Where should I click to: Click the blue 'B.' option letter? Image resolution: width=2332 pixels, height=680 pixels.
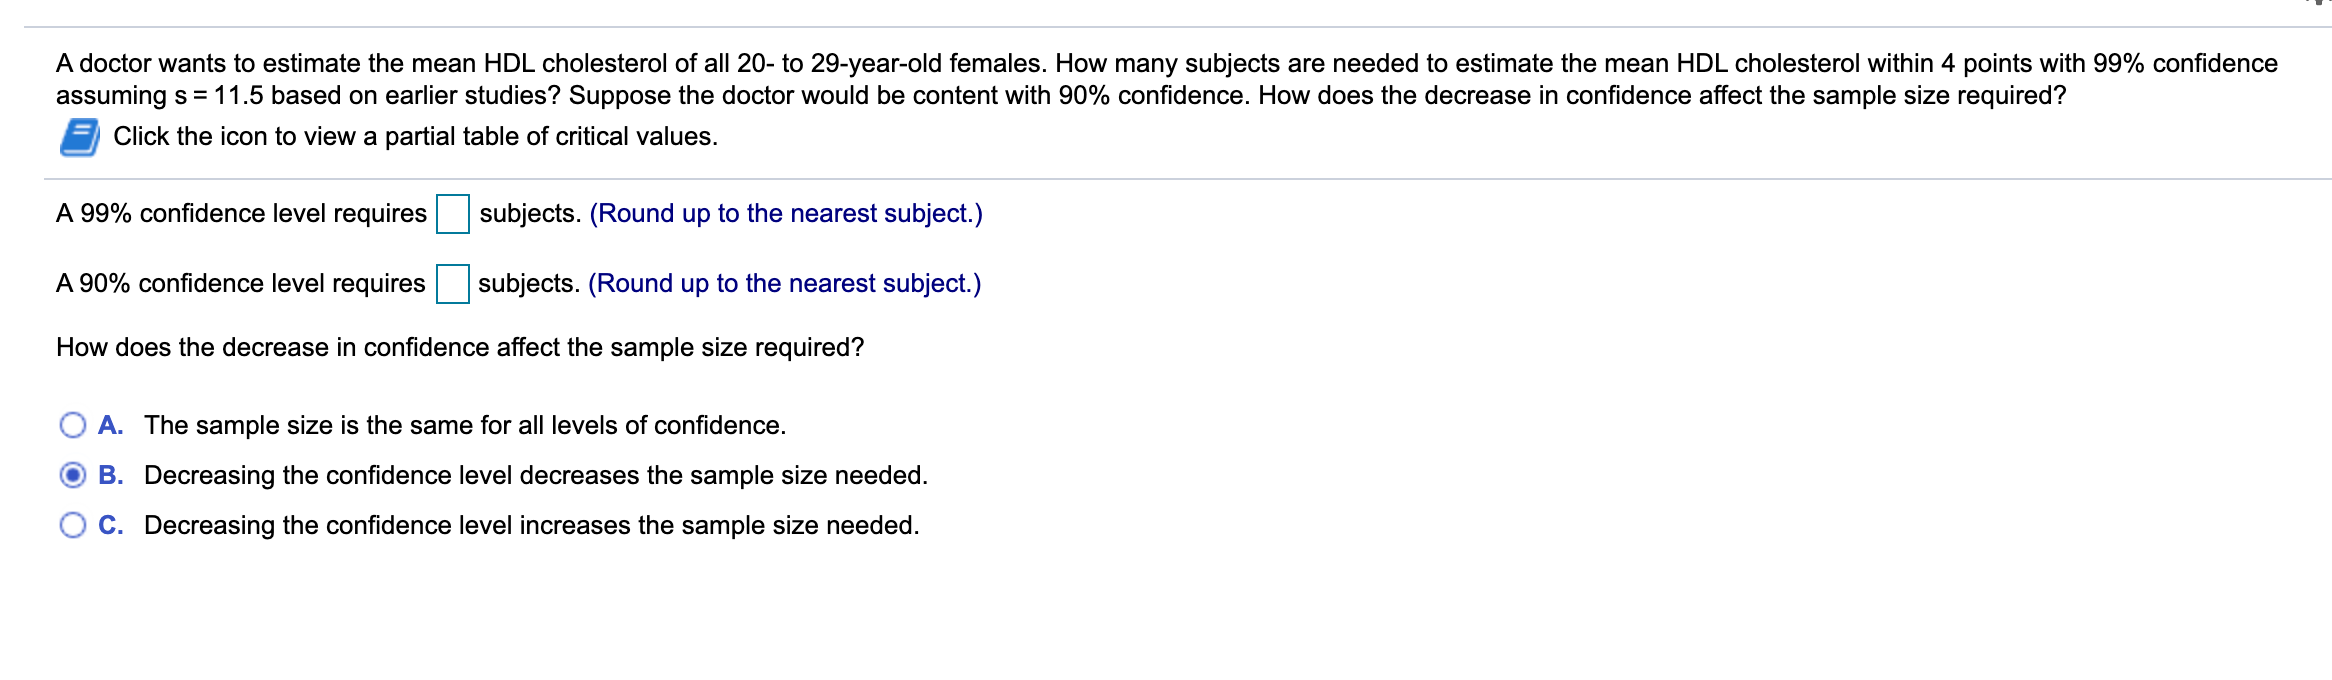pyautogui.click(x=110, y=476)
